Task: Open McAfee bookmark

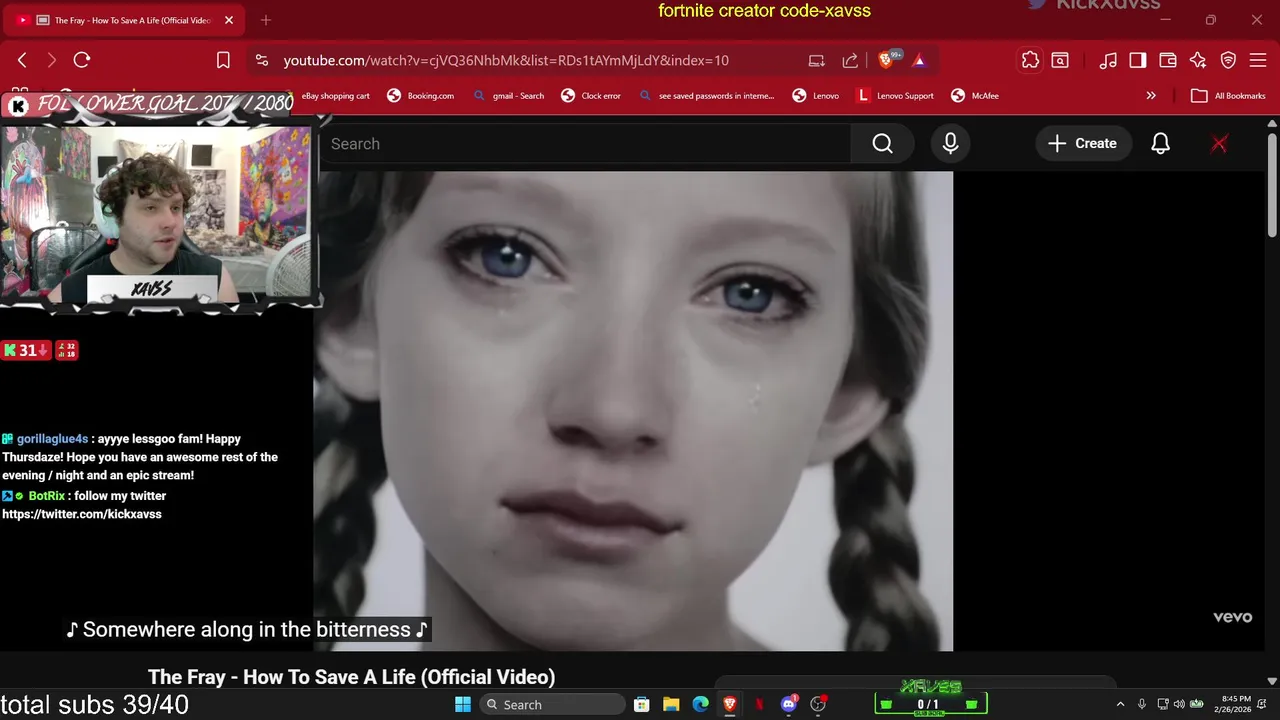Action: (975, 96)
